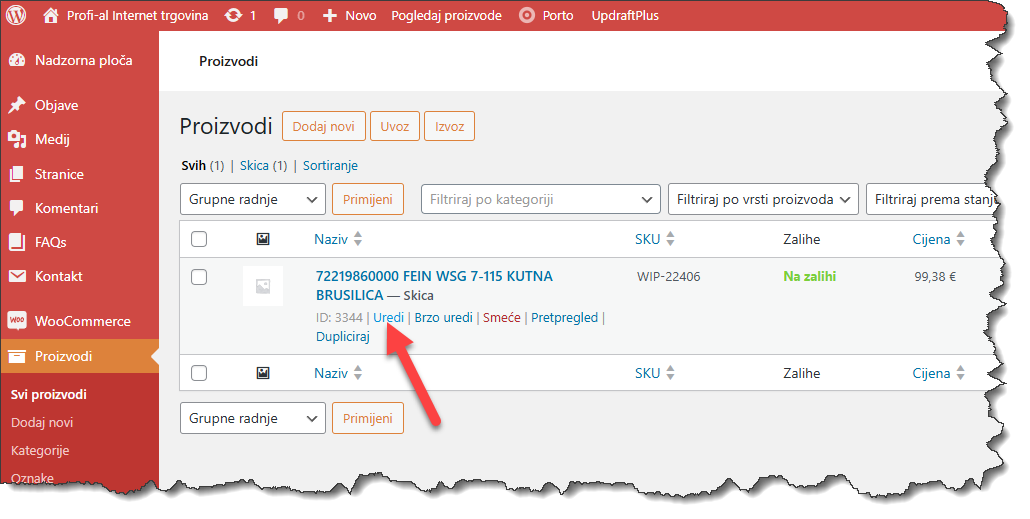Image resolution: width=1030 pixels, height=519 pixels.
Task: Check the box for the FEIN WSG 7-115 product
Action: click(199, 277)
